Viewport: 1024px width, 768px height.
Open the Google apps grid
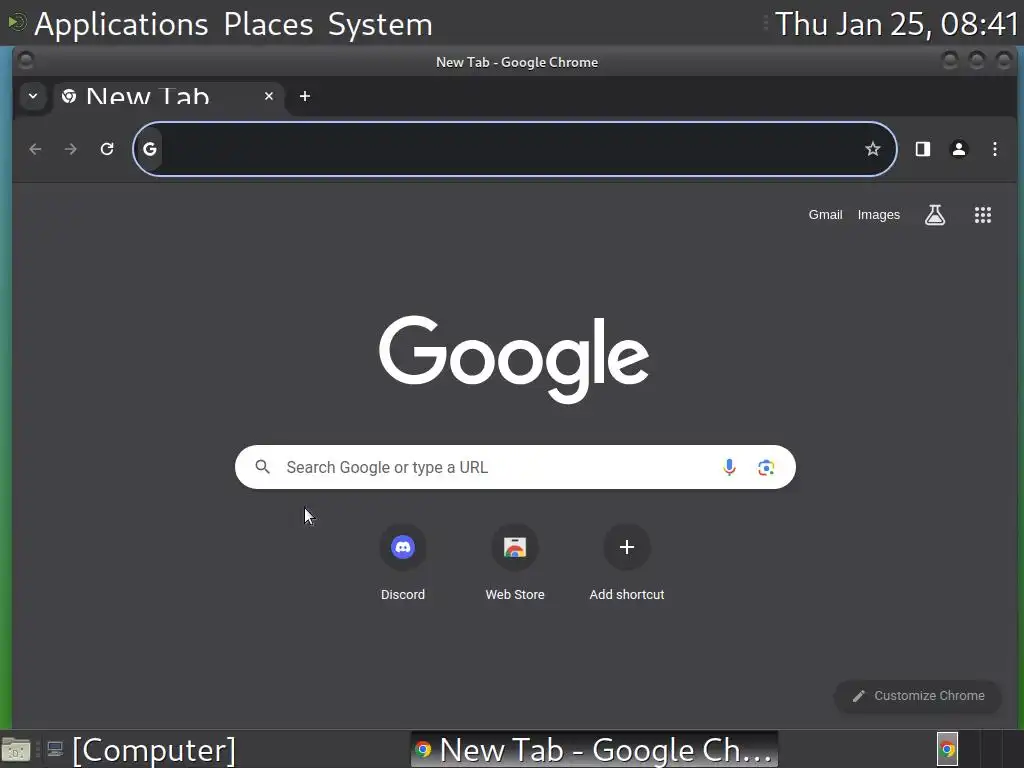click(x=983, y=215)
